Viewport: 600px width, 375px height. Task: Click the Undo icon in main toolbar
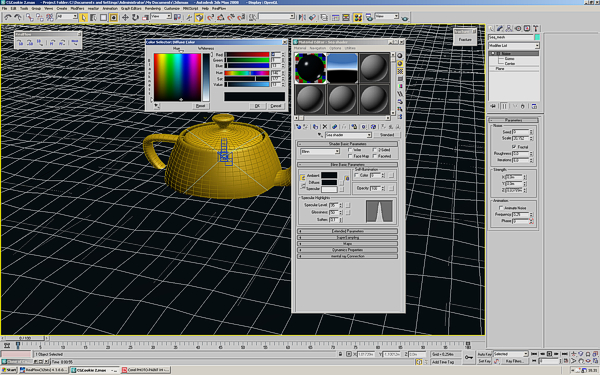pyautogui.click(x=8, y=17)
